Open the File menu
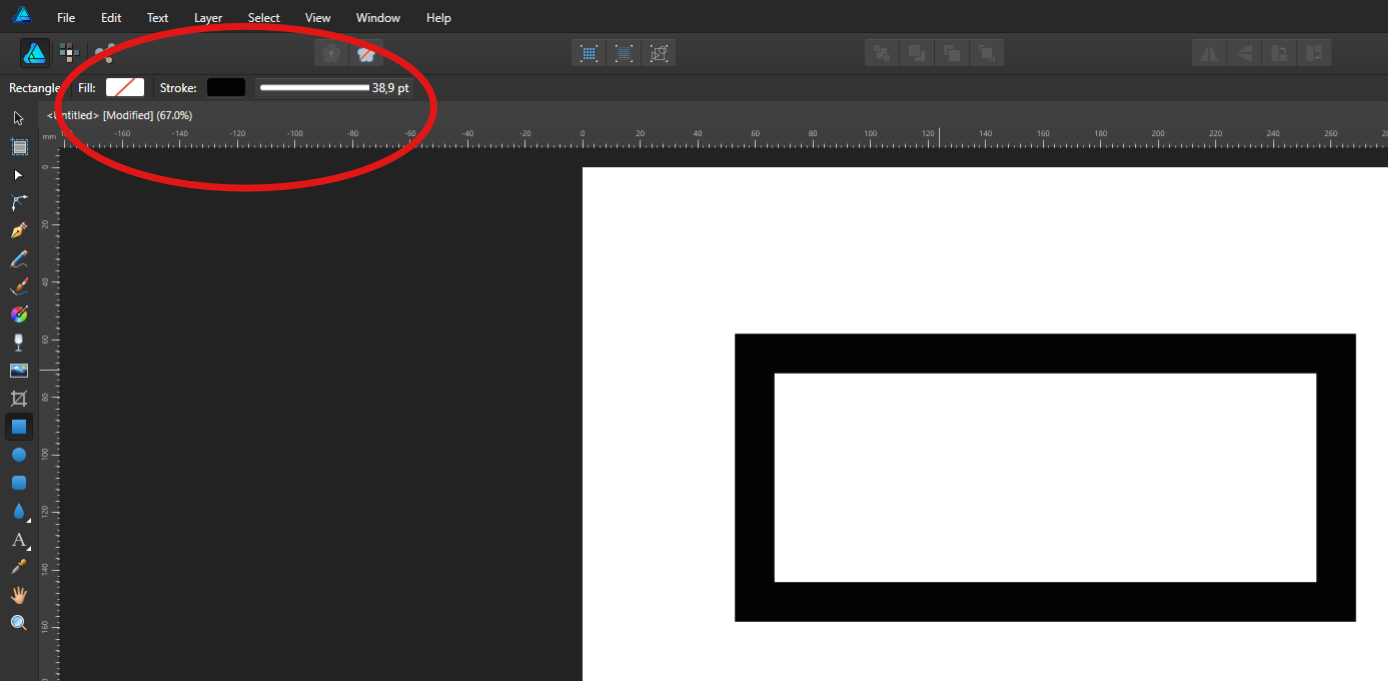Screen dimensions: 1388x681 click(x=66, y=17)
